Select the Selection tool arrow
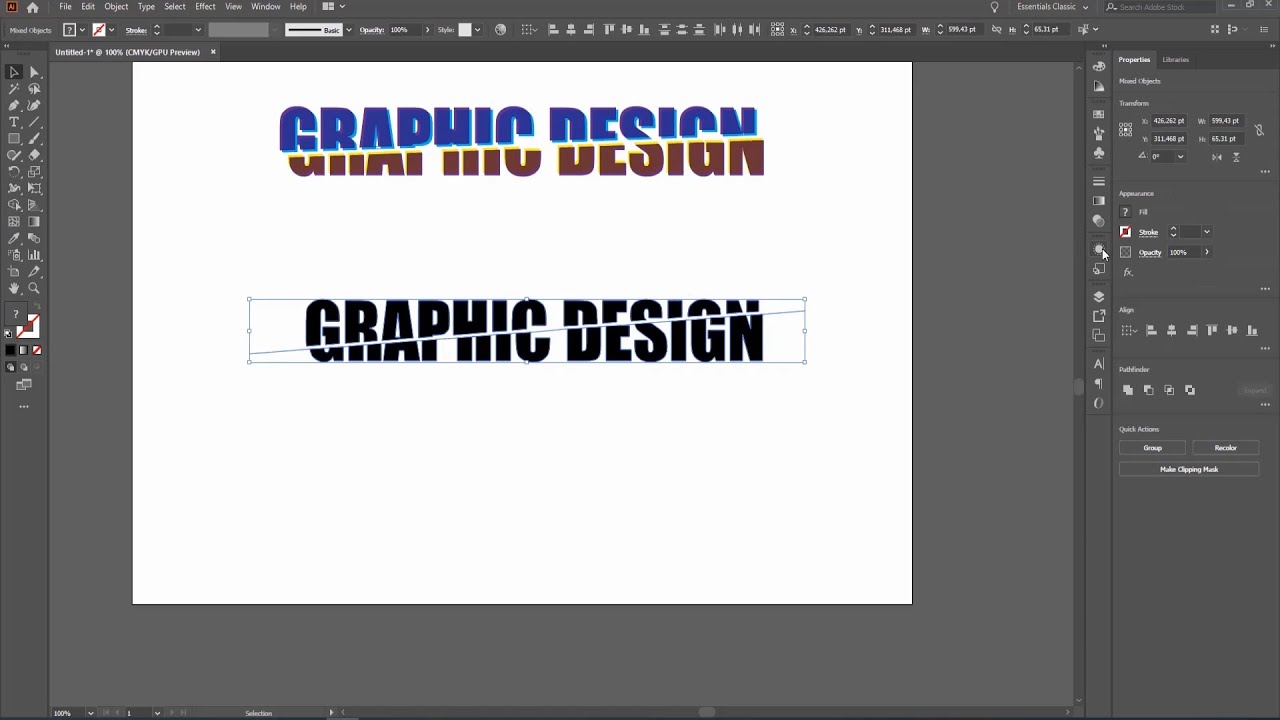Viewport: 1280px width, 720px height. point(14,72)
